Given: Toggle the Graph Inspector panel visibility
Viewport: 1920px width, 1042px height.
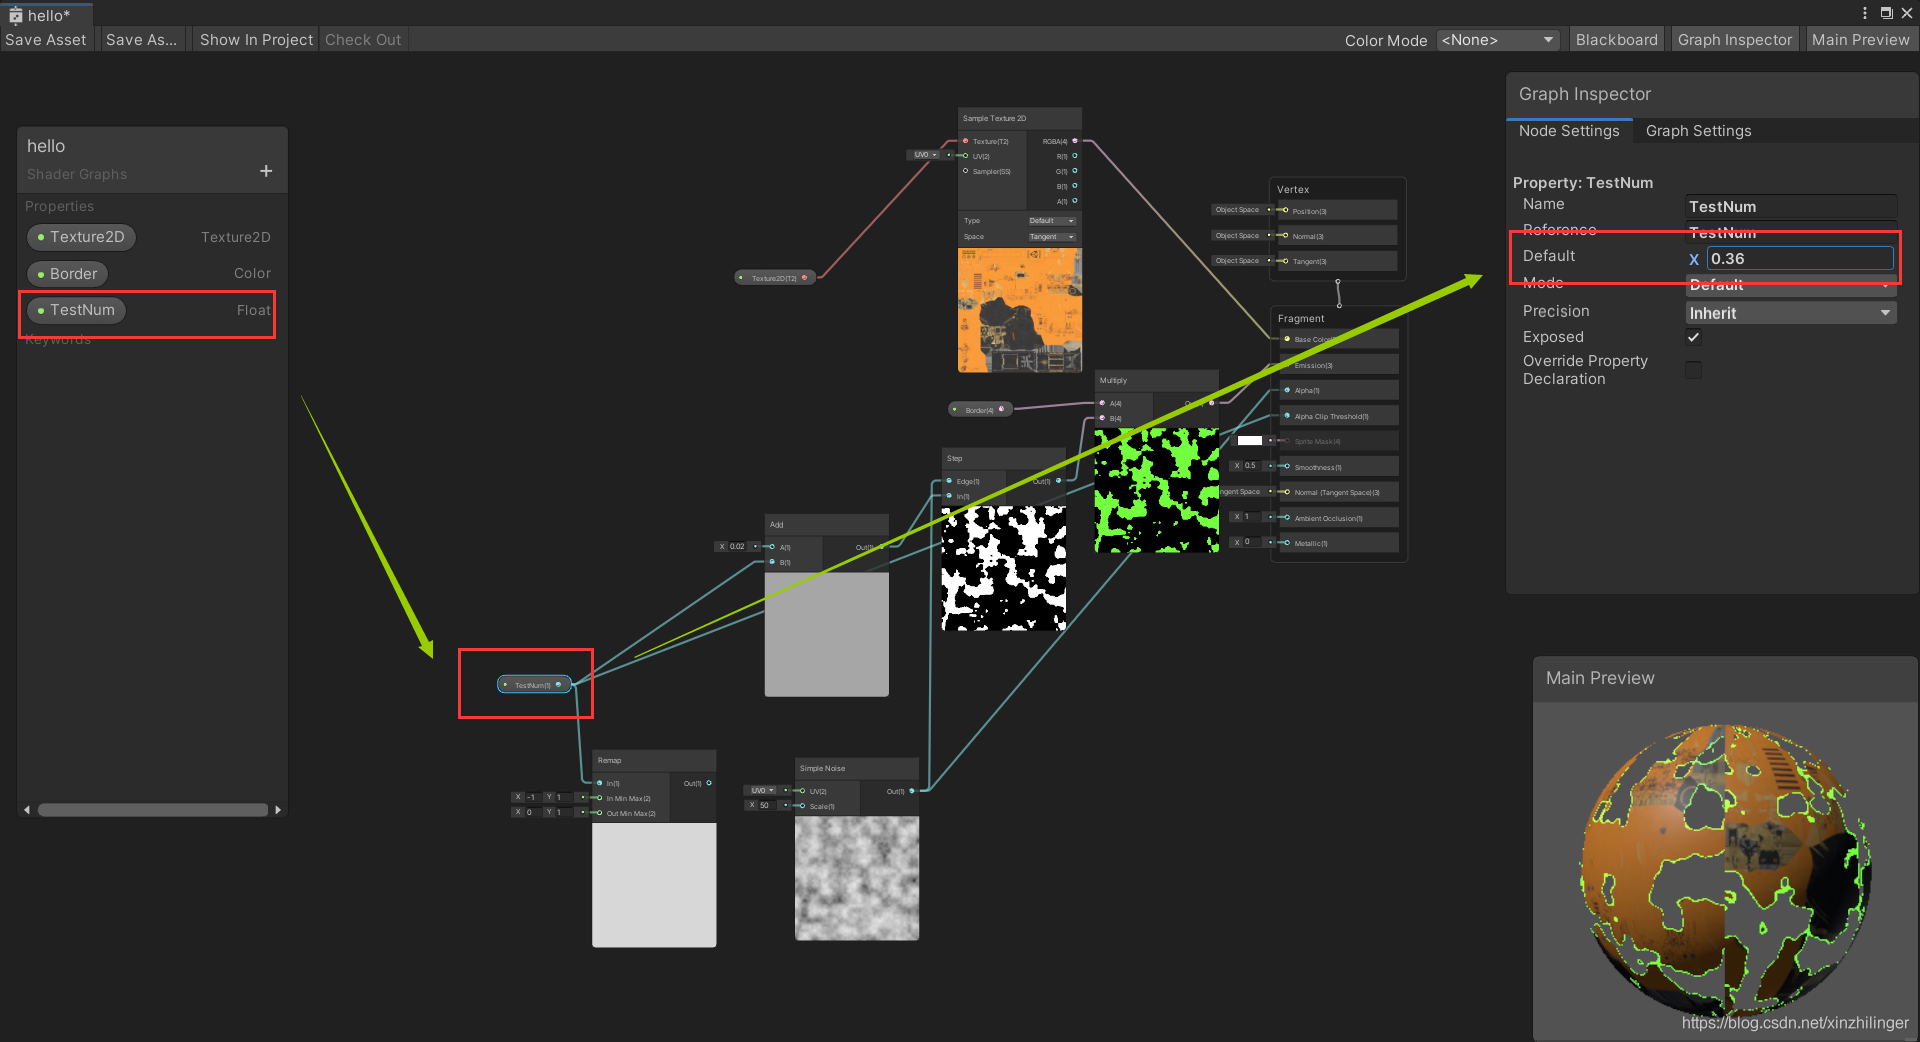Looking at the screenshot, I should [x=1734, y=40].
